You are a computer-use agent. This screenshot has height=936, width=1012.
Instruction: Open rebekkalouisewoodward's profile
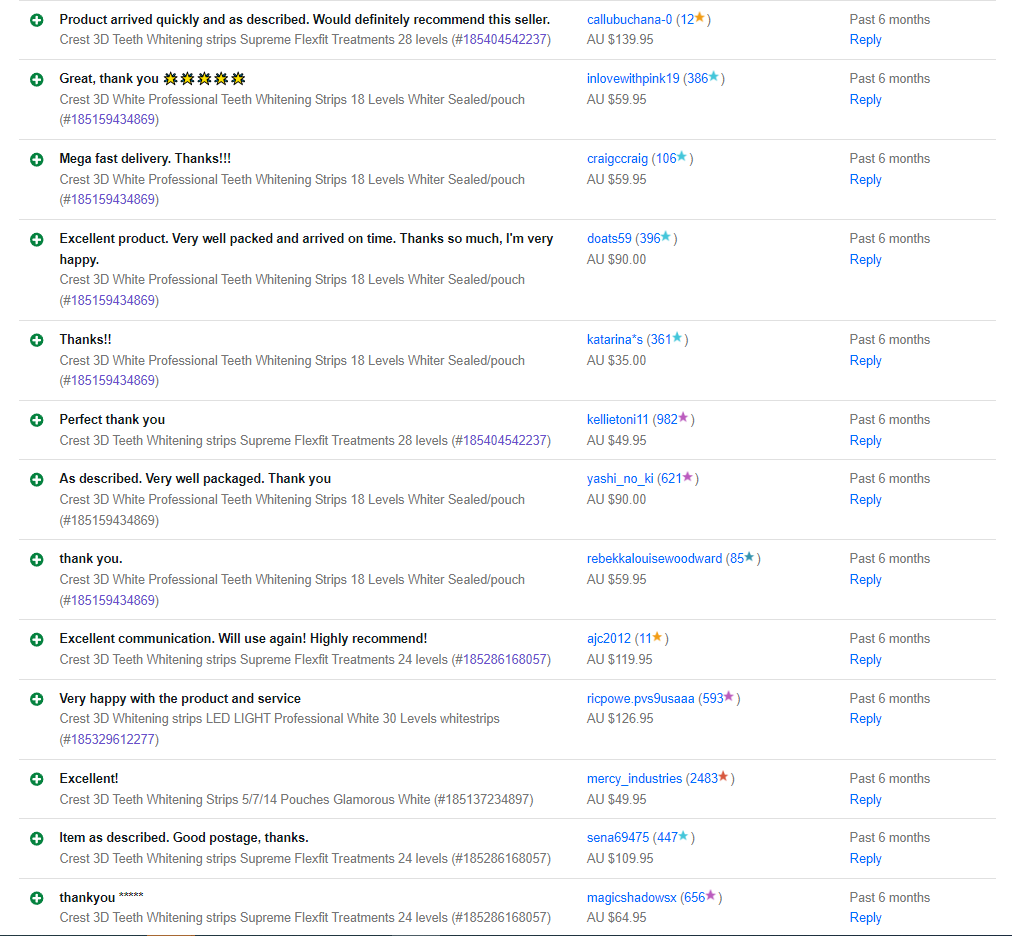click(654, 559)
